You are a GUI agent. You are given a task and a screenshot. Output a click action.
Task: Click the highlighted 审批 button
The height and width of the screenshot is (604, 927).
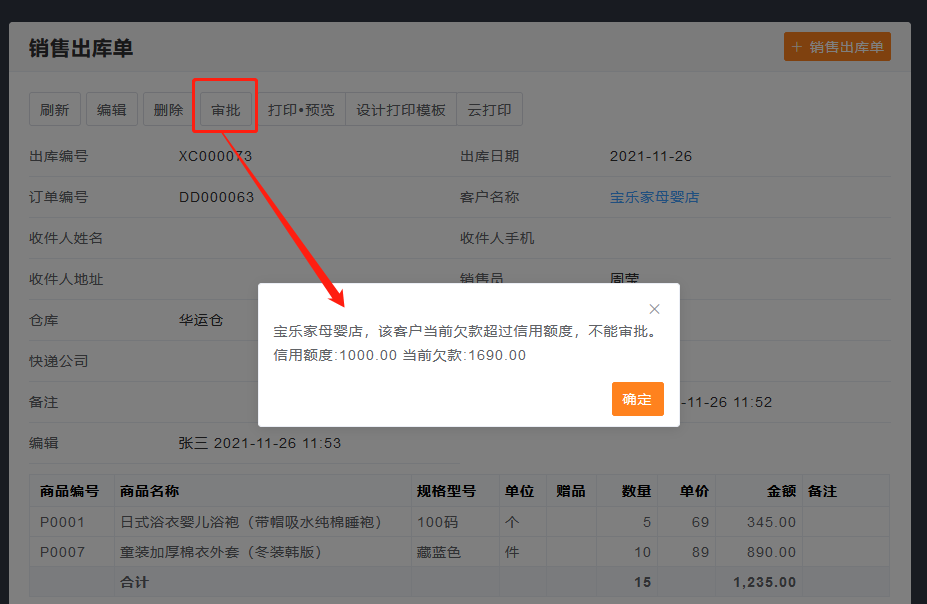coord(226,110)
